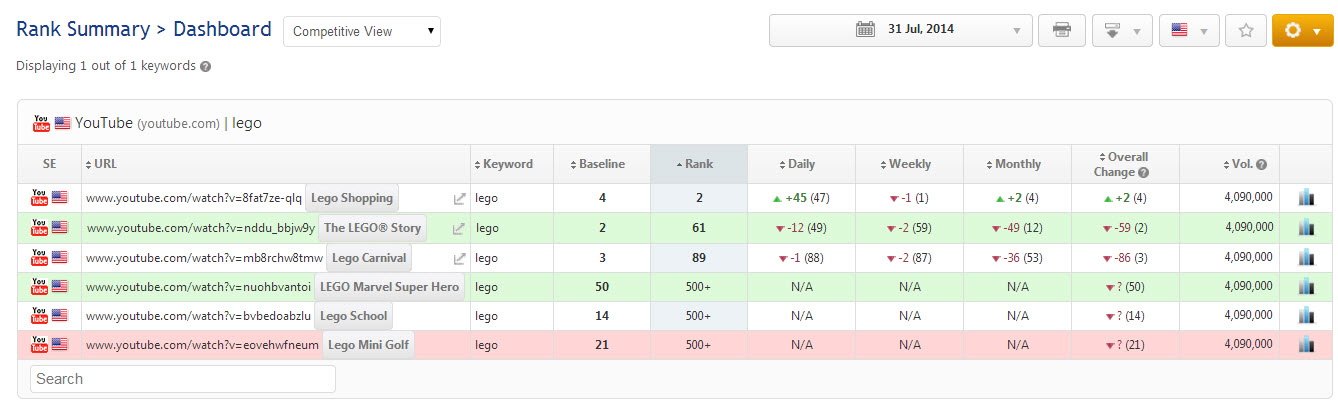Click external link icon beside Lego Shopping
This screenshot has width=1338, height=403.
click(x=459, y=199)
